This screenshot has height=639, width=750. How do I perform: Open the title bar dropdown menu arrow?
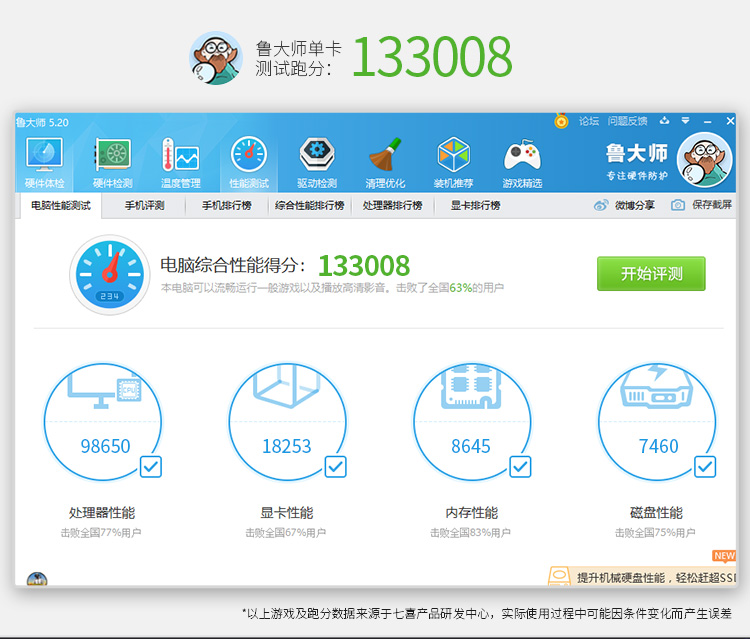[685, 121]
